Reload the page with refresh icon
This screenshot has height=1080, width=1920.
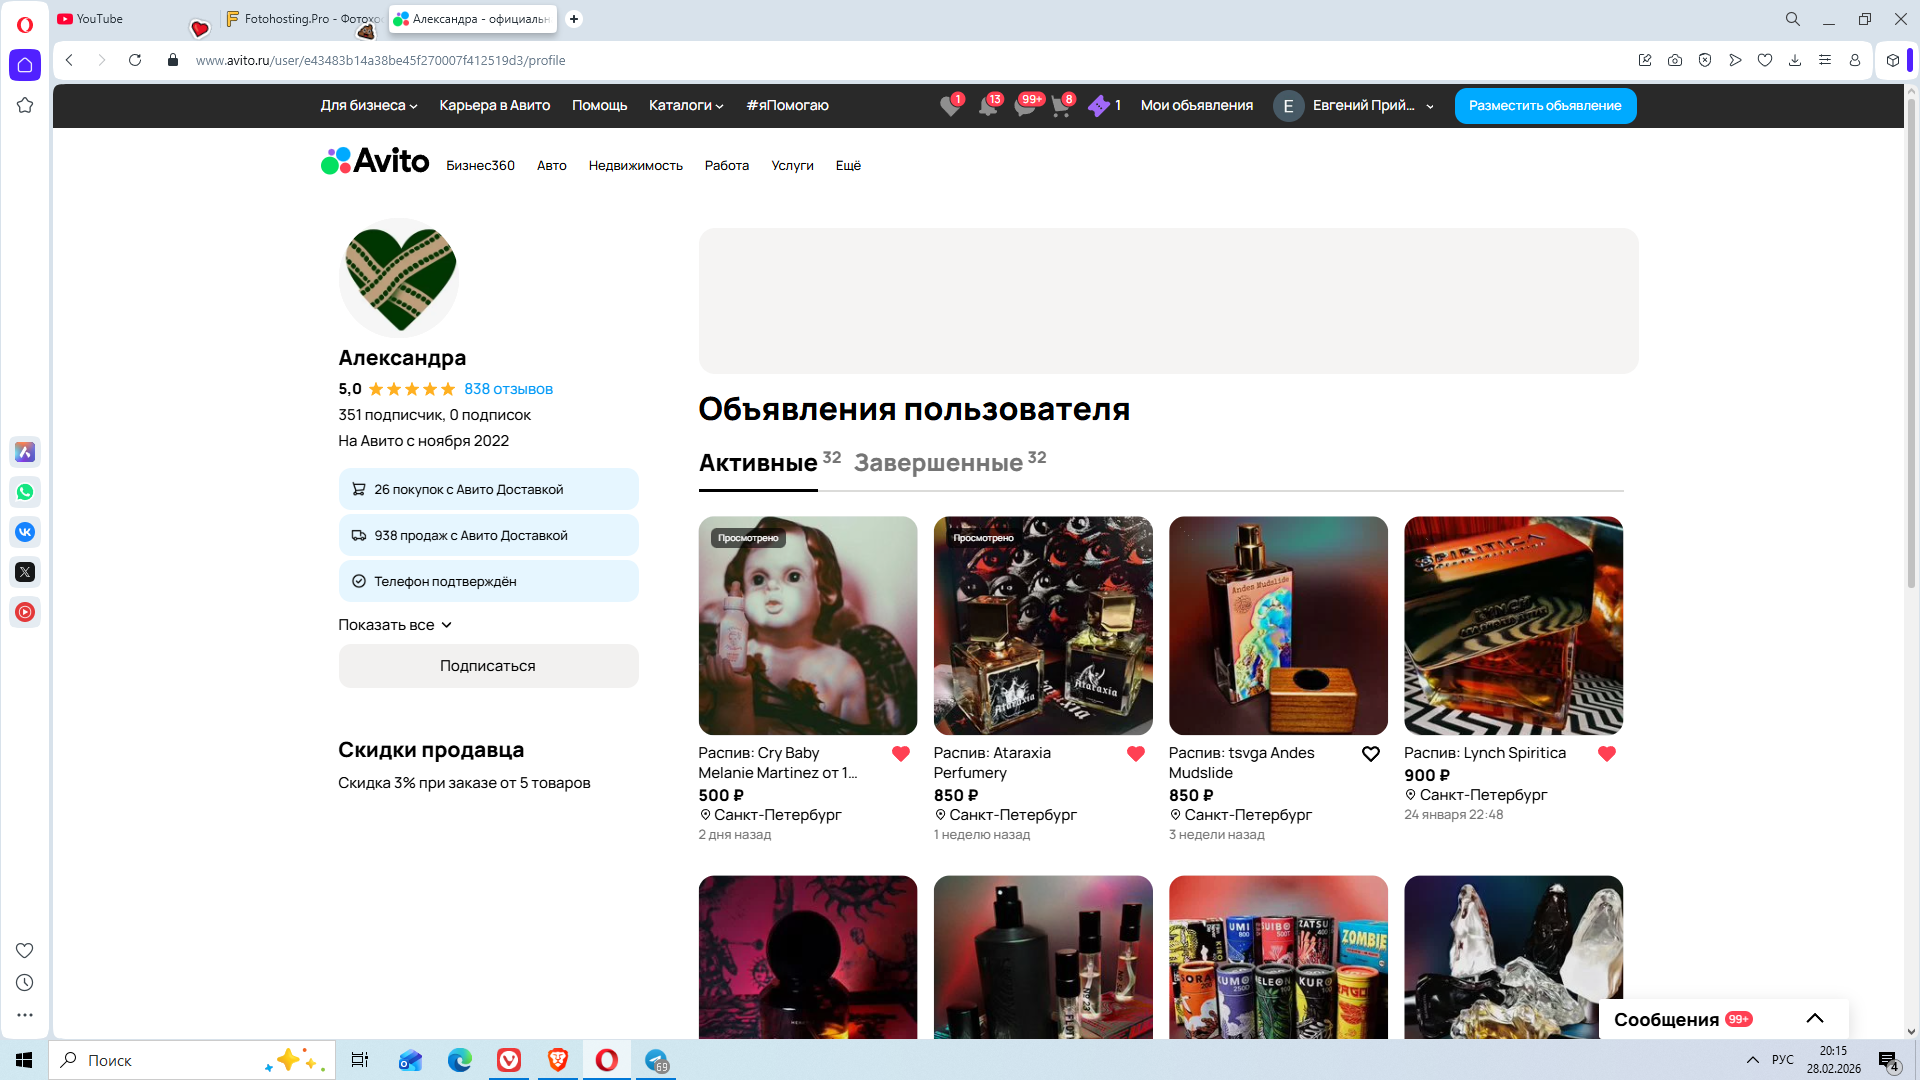[x=135, y=60]
